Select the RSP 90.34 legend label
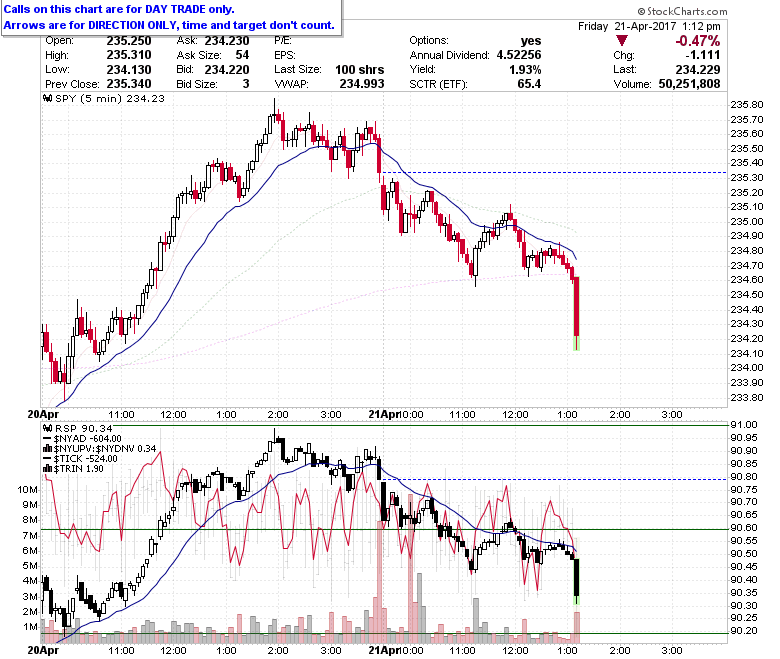Screen dimensions: 780x659 (83, 428)
